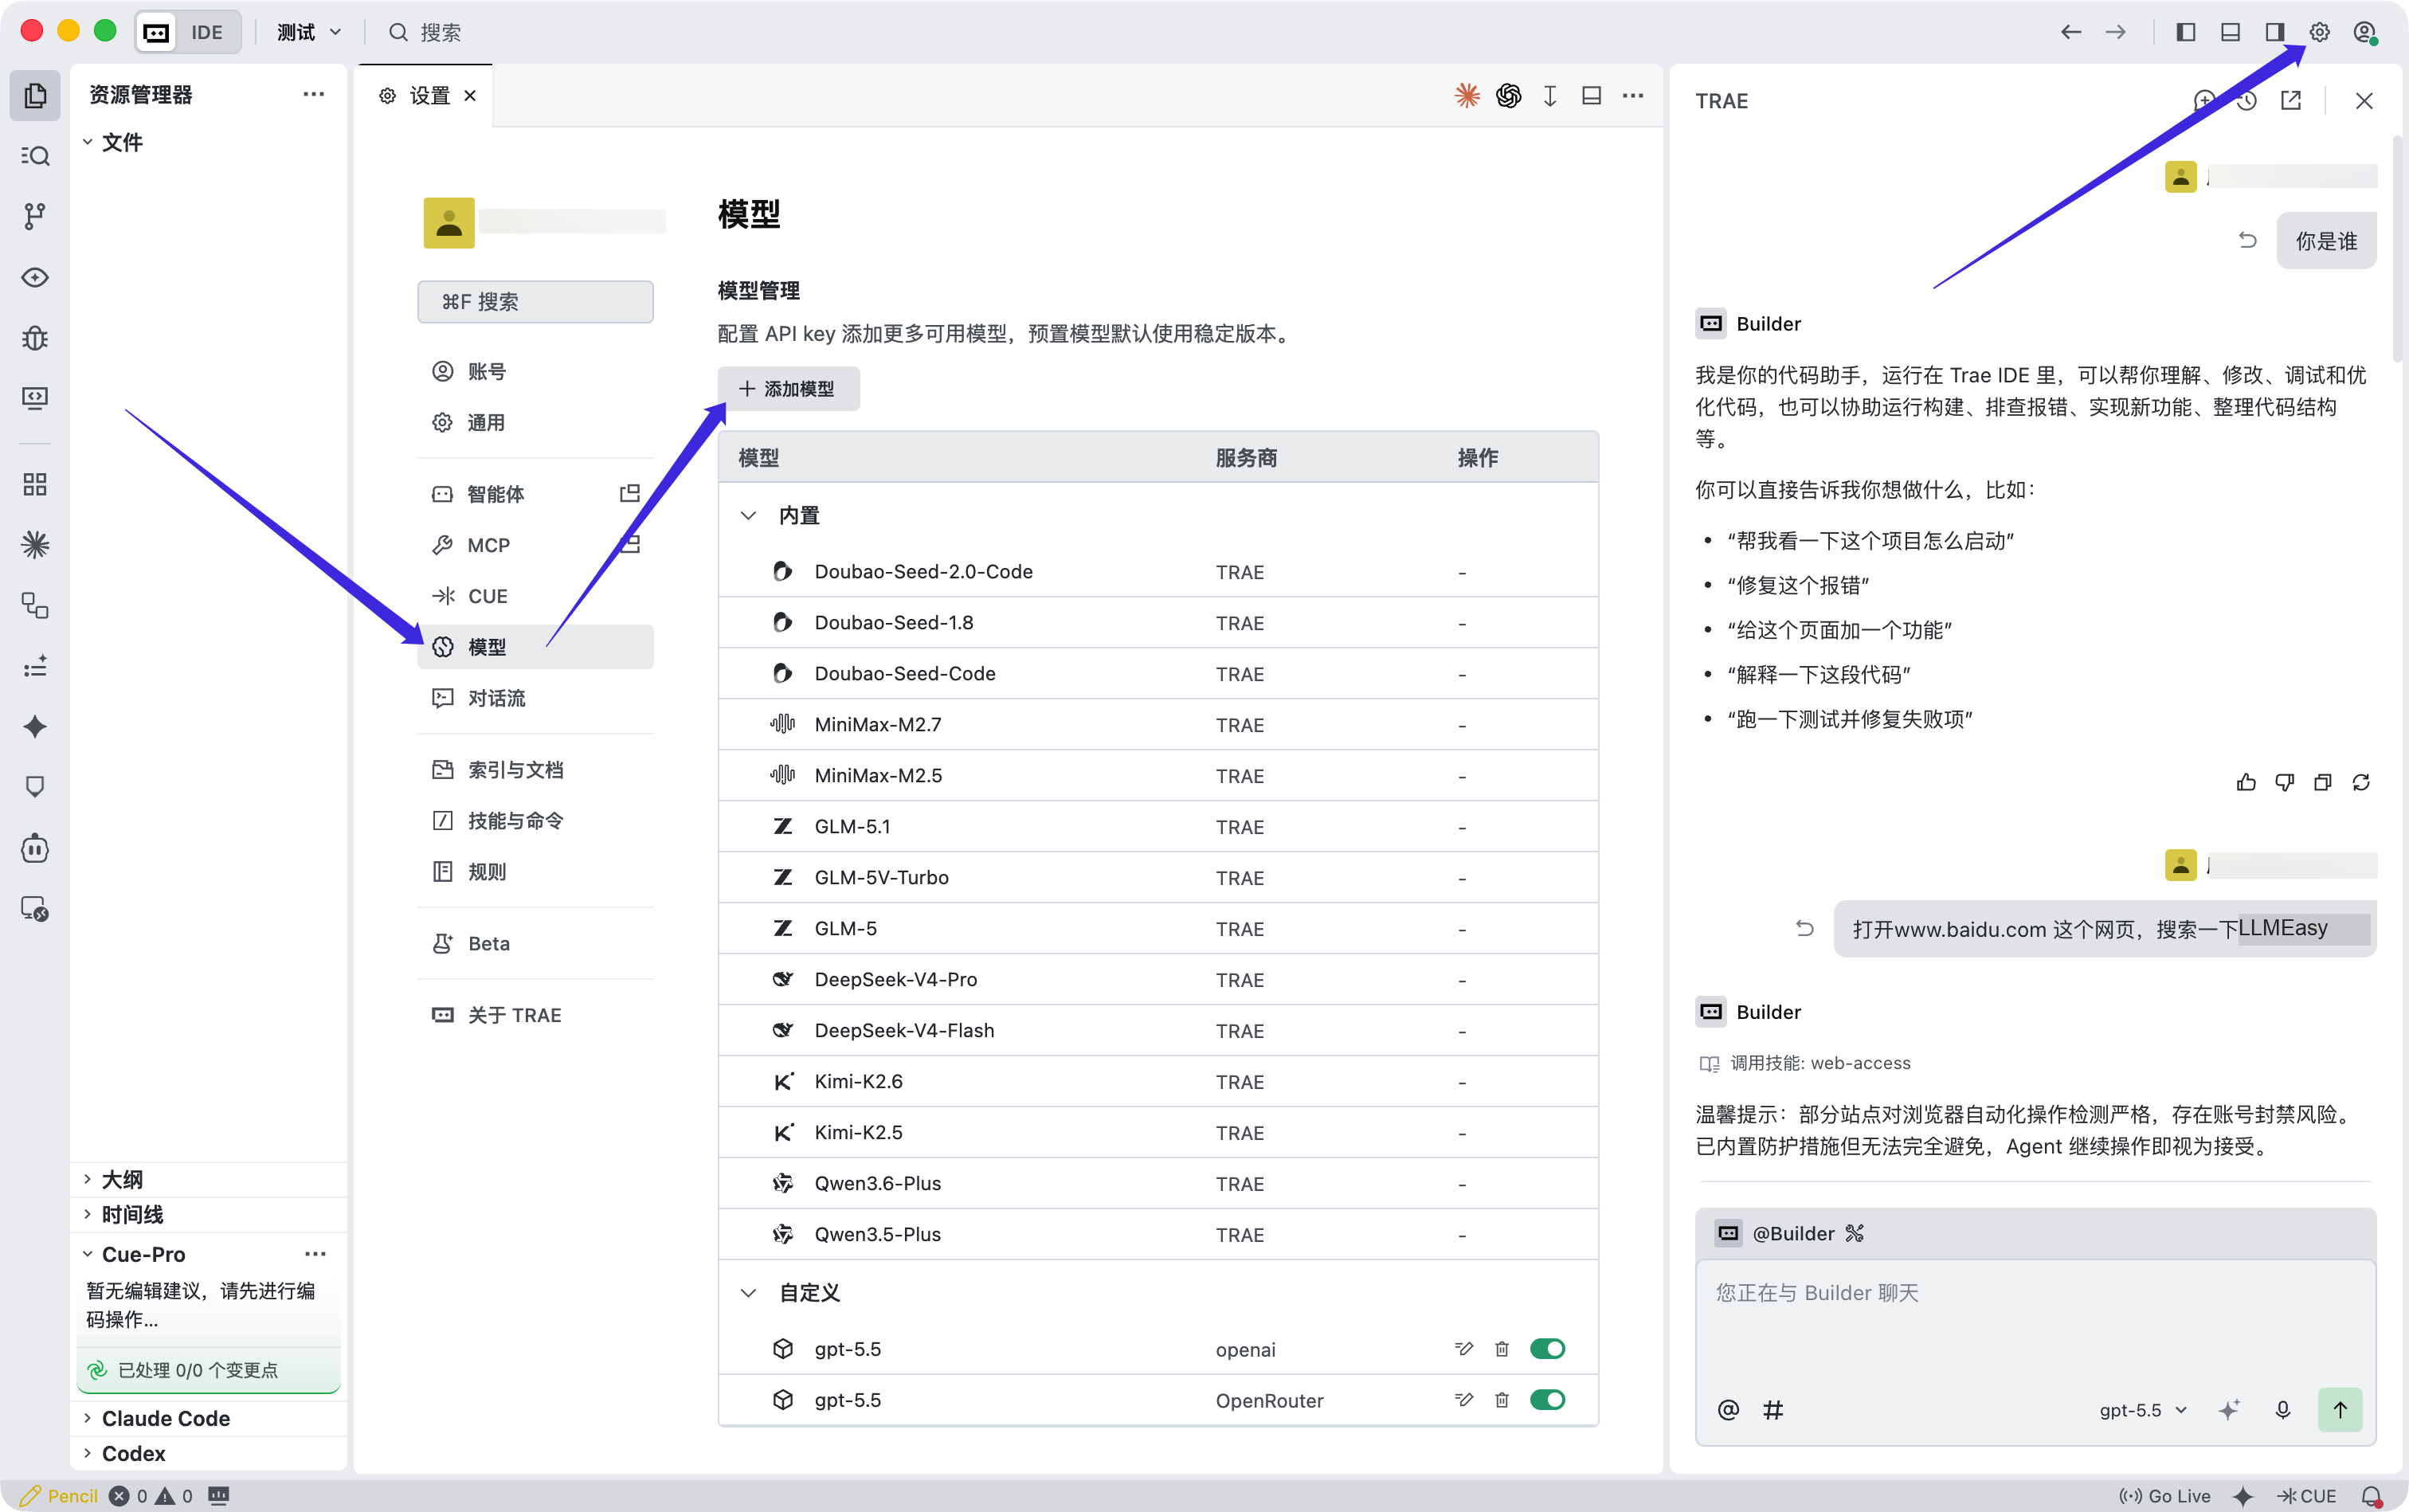
Task: Open the source control branch icon
Action: [35, 216]
